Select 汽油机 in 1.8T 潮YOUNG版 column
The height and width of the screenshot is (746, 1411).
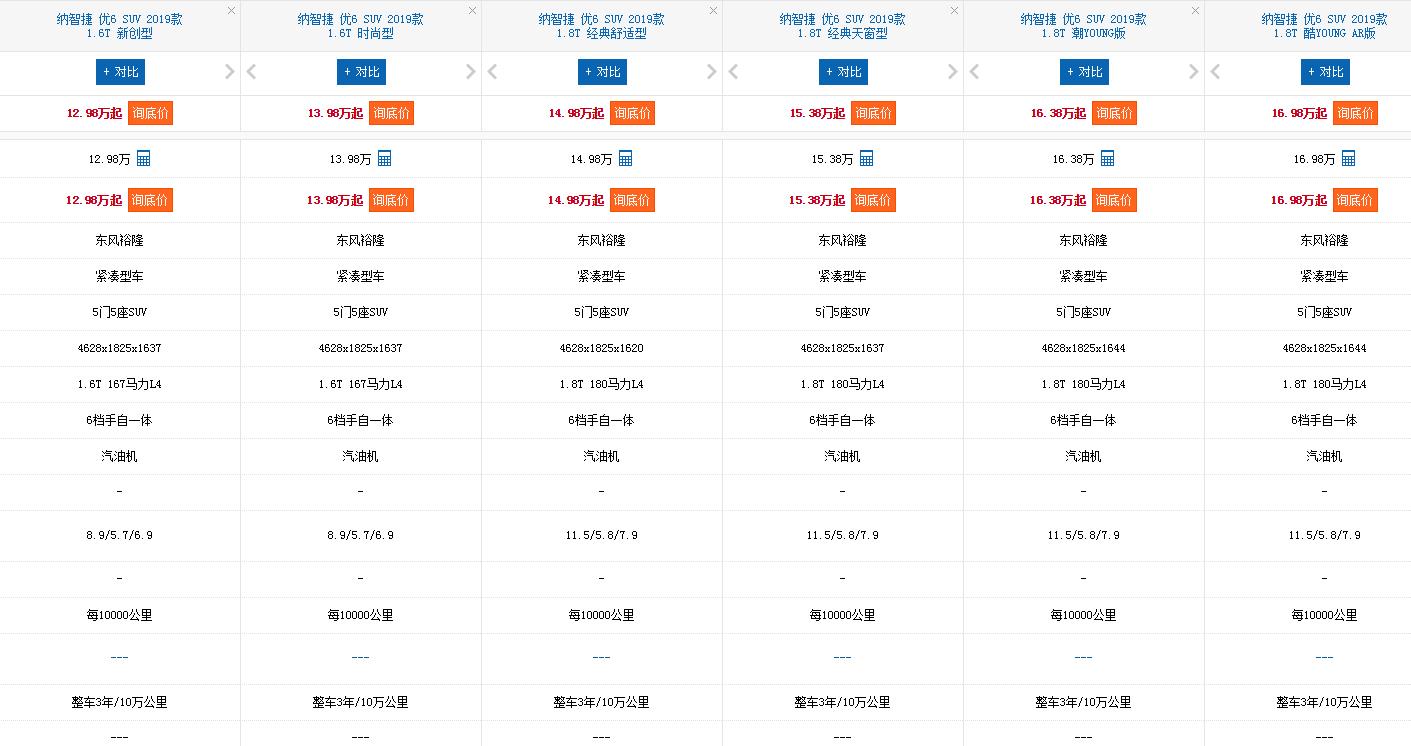pos(1084,456)
